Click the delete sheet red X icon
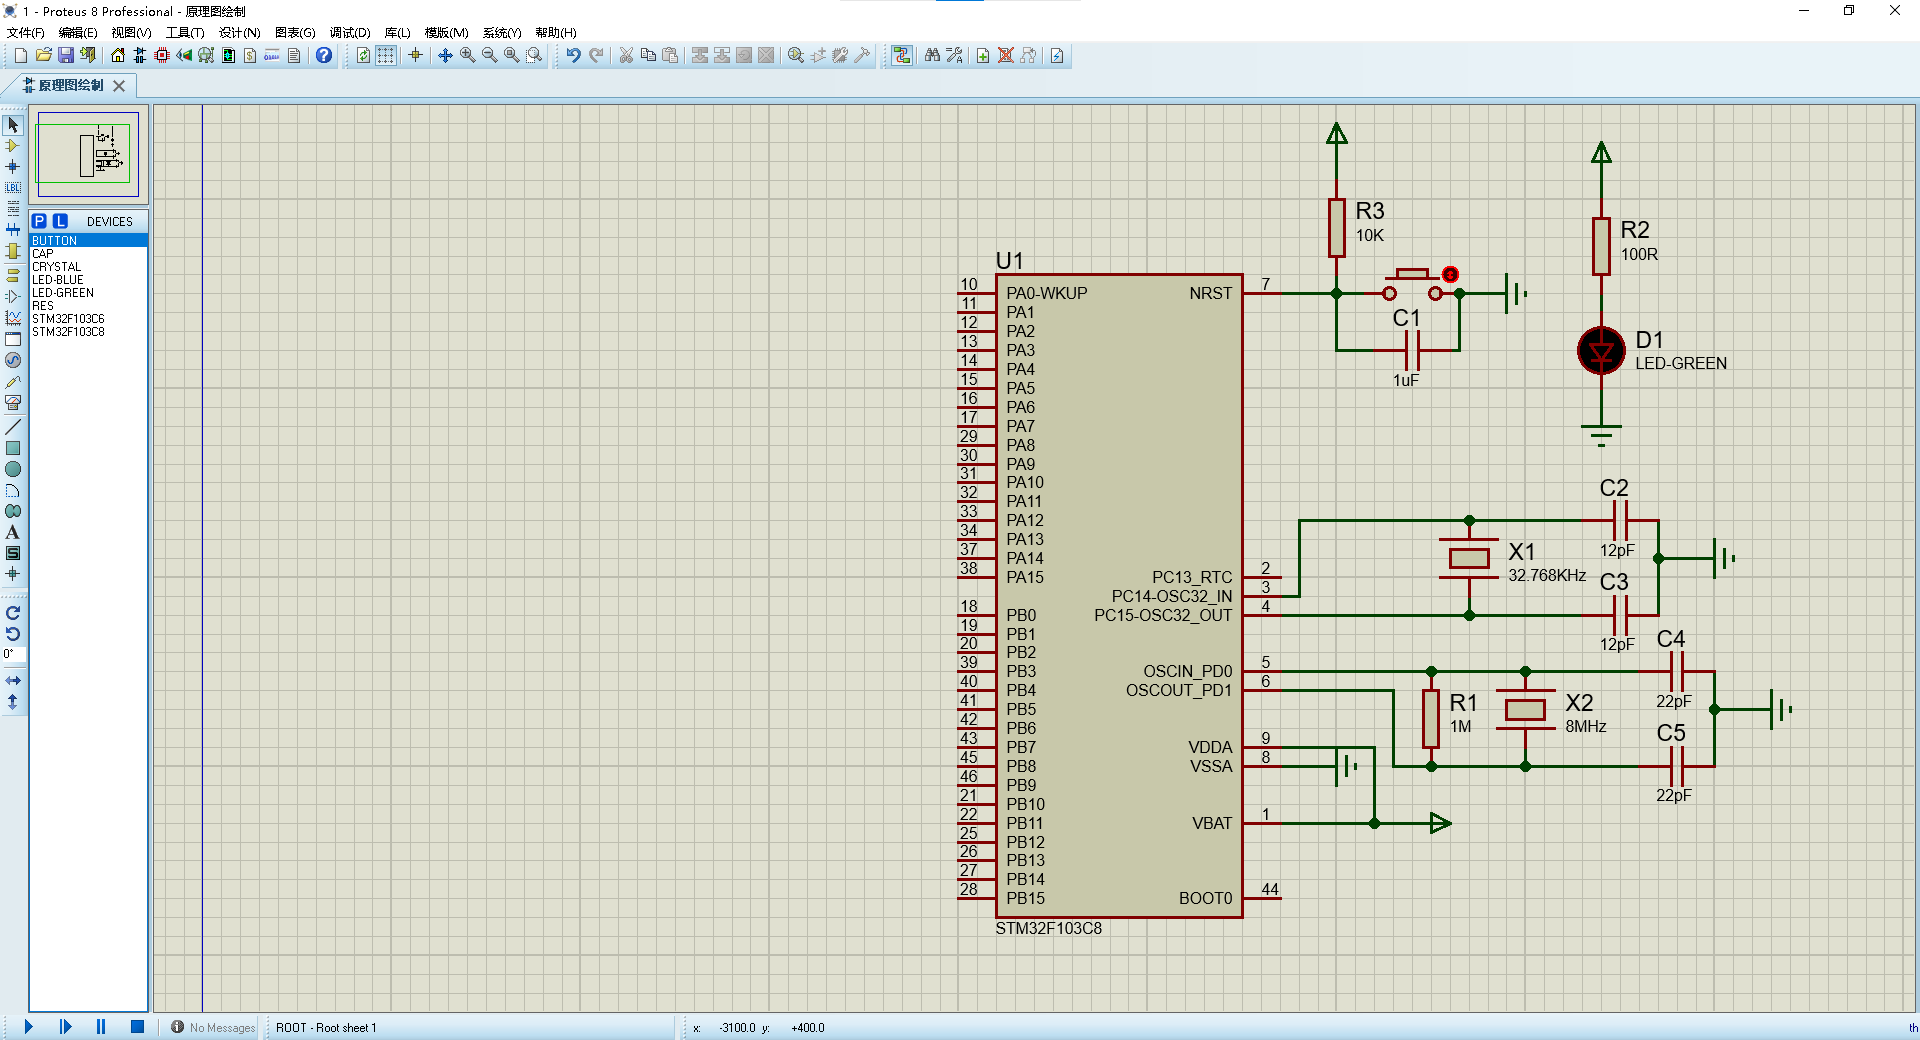Screen dimensions: 1920x1040 click(x=1006, y=56)
